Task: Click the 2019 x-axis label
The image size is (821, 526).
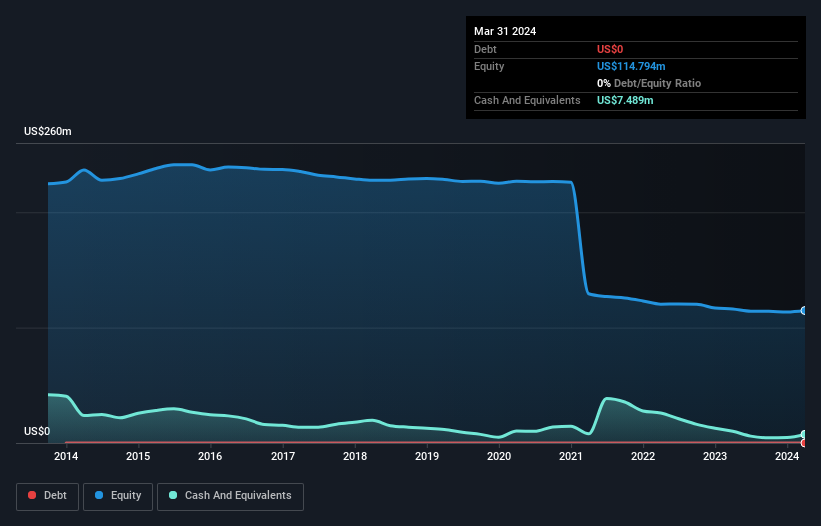Action: 427,456
